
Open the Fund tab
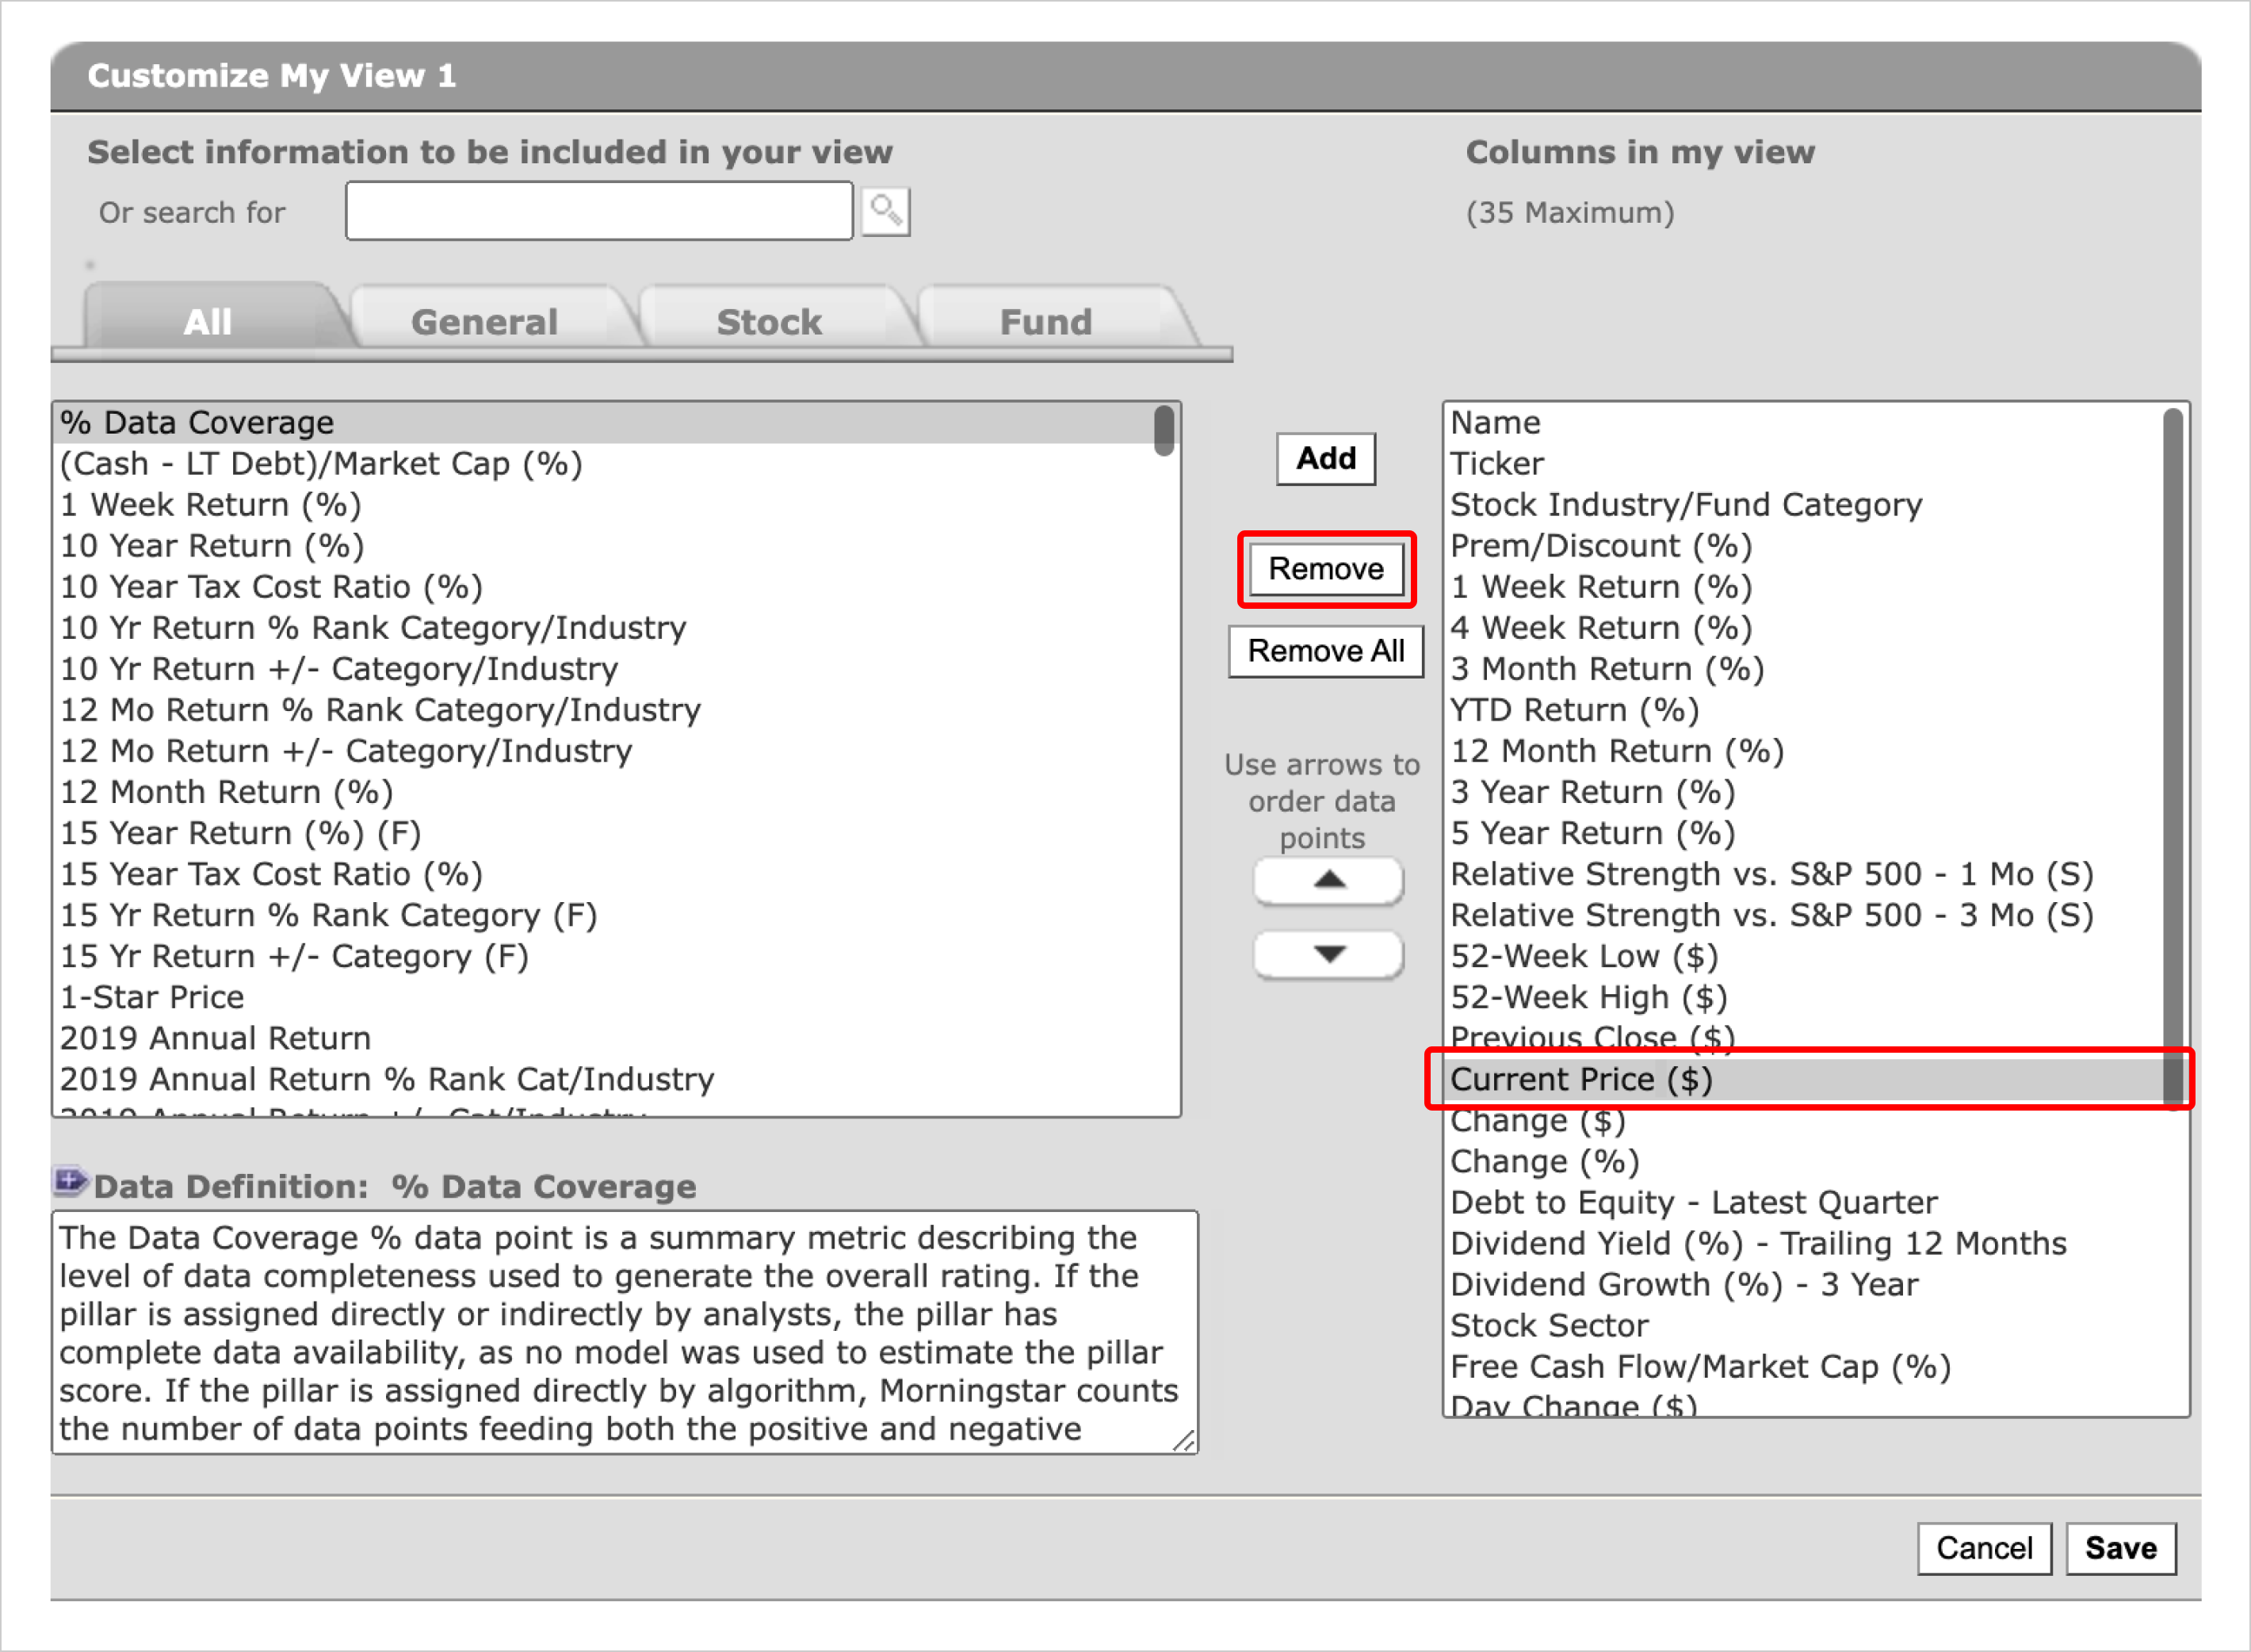[1046, 321]
